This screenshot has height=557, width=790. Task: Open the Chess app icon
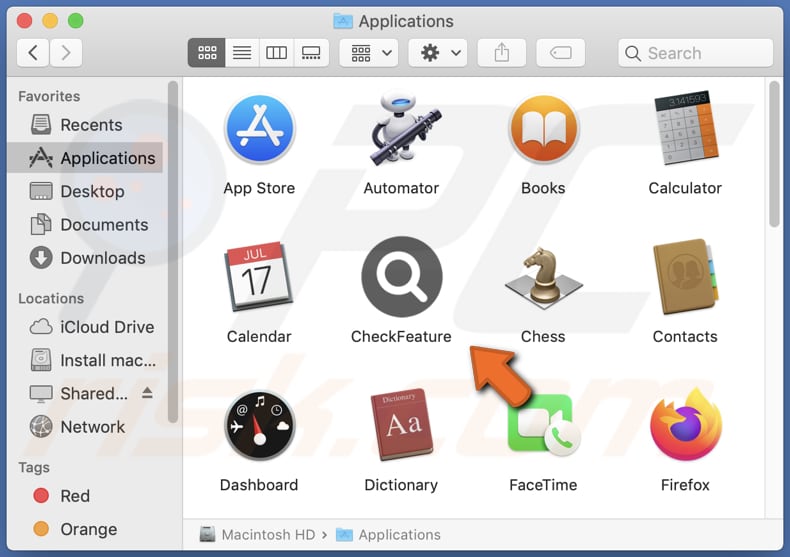543,278
